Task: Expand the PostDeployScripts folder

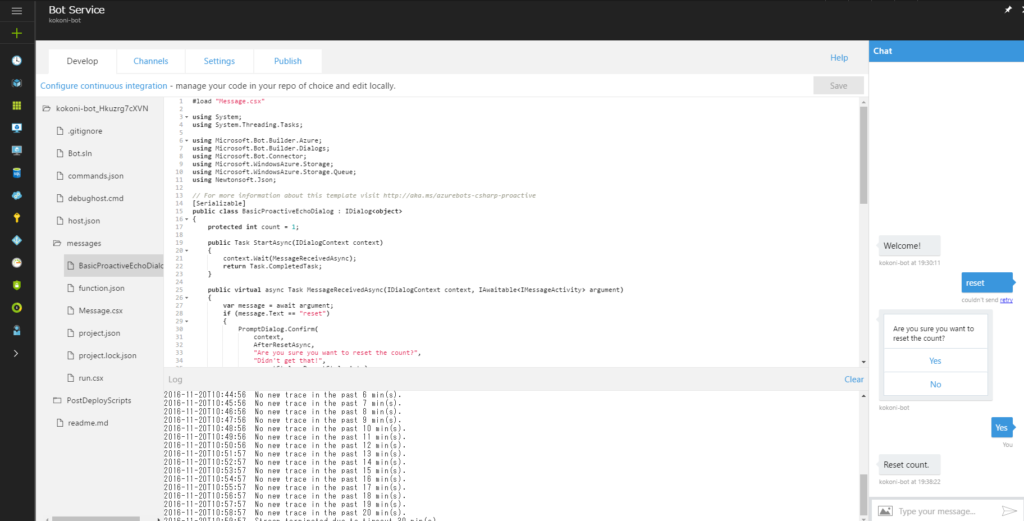Action: (x=57, y=400)
